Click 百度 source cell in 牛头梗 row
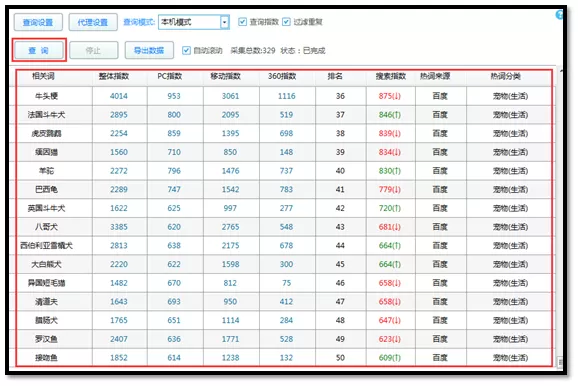The height and width of the screenshot is (386, 578). tap(440, 96)
